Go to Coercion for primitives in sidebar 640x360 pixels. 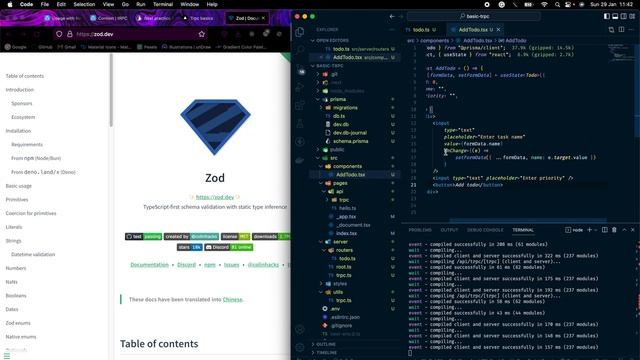31,213
